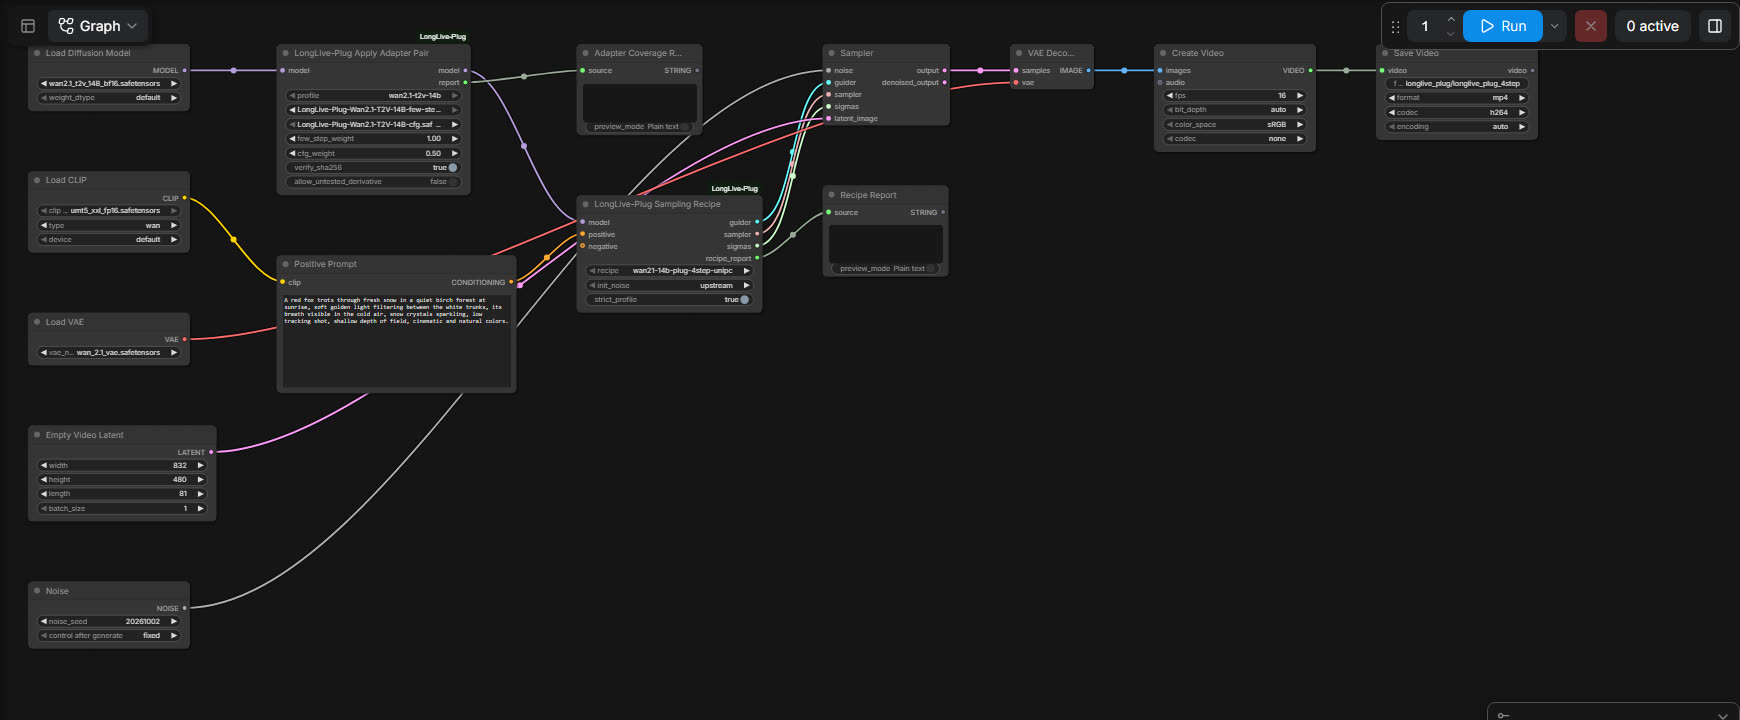Toggle strict_profile switch

(744, 300)
